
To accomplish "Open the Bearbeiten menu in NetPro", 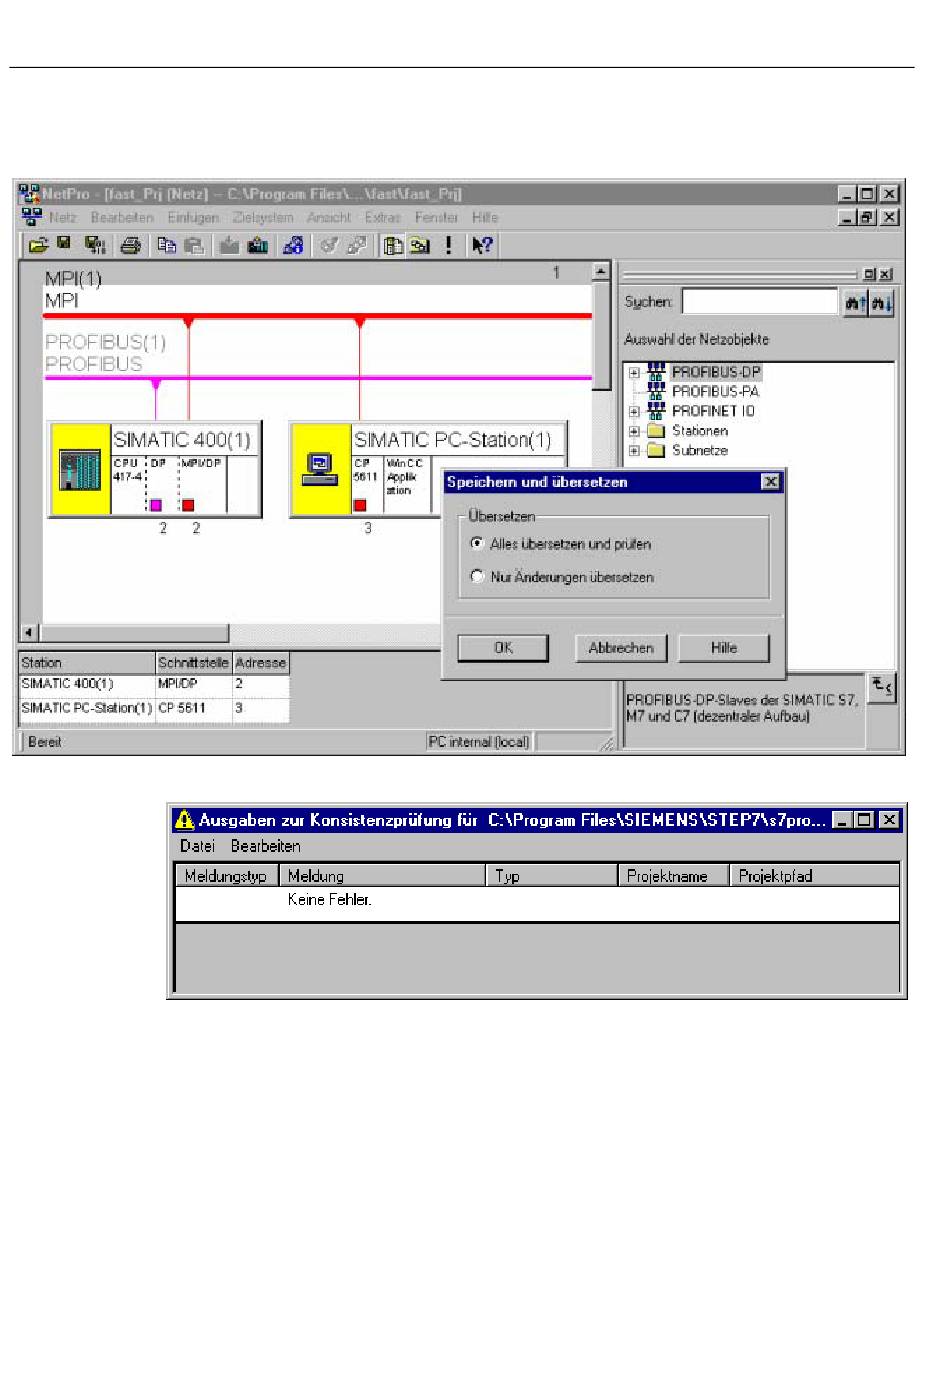I will (122, 217).
